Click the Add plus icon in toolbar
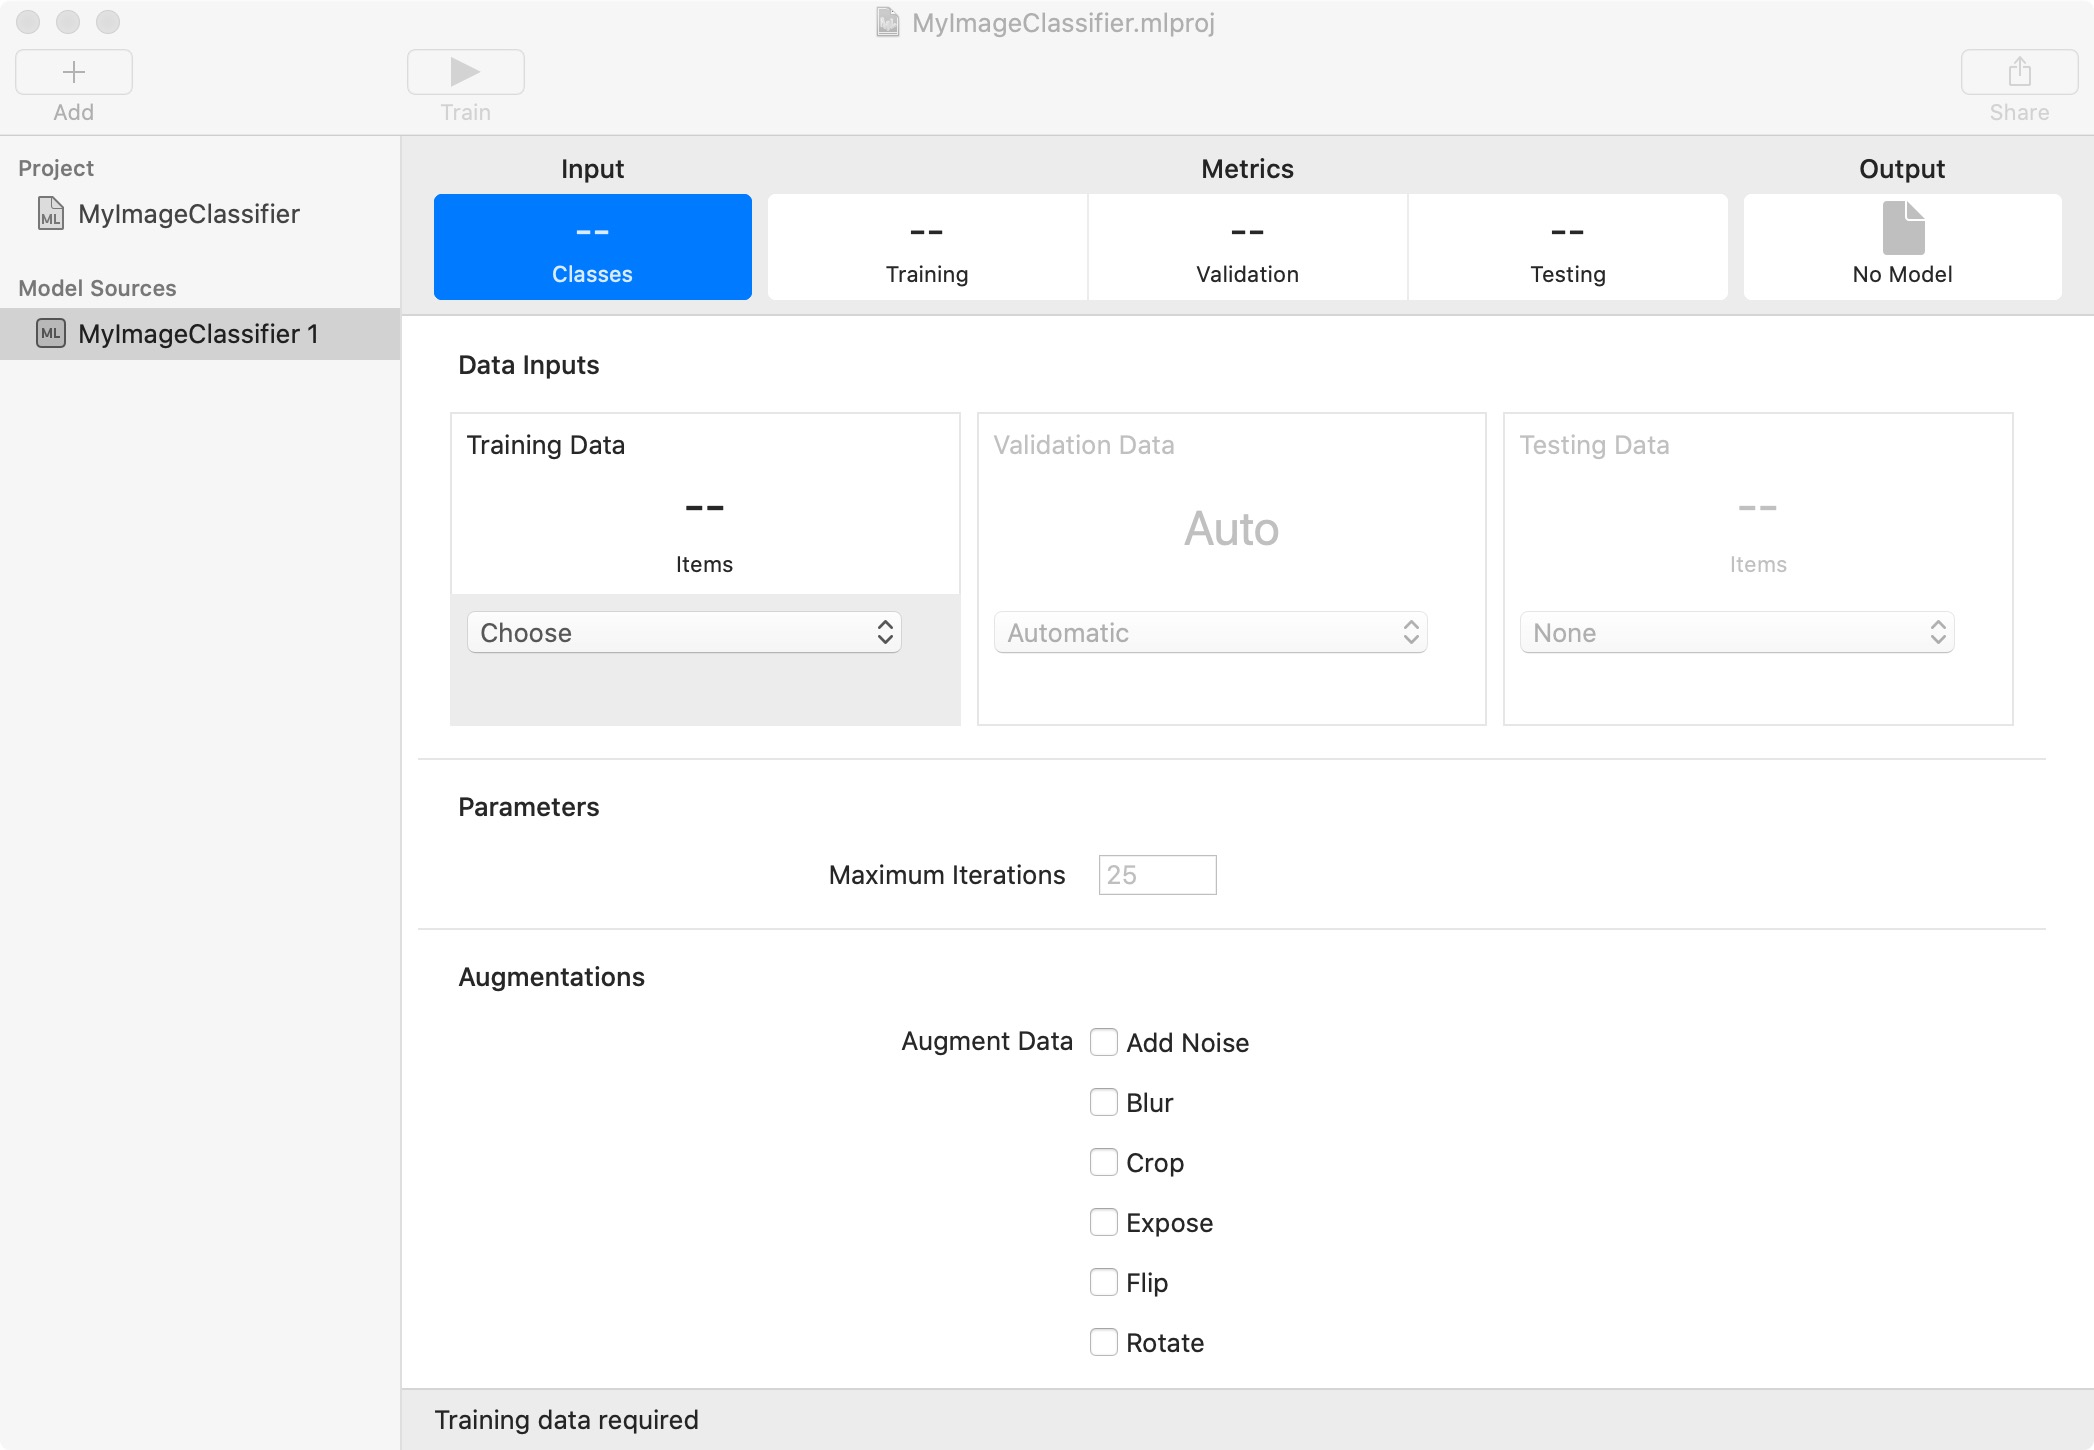The image size is (2094, 1450). coord(73,72)
